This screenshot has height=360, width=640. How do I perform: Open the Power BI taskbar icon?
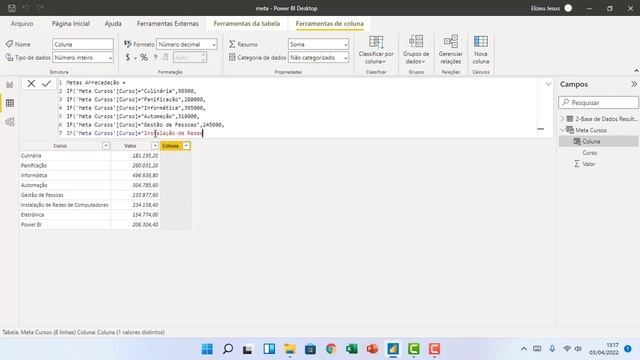tap(393, 349)
